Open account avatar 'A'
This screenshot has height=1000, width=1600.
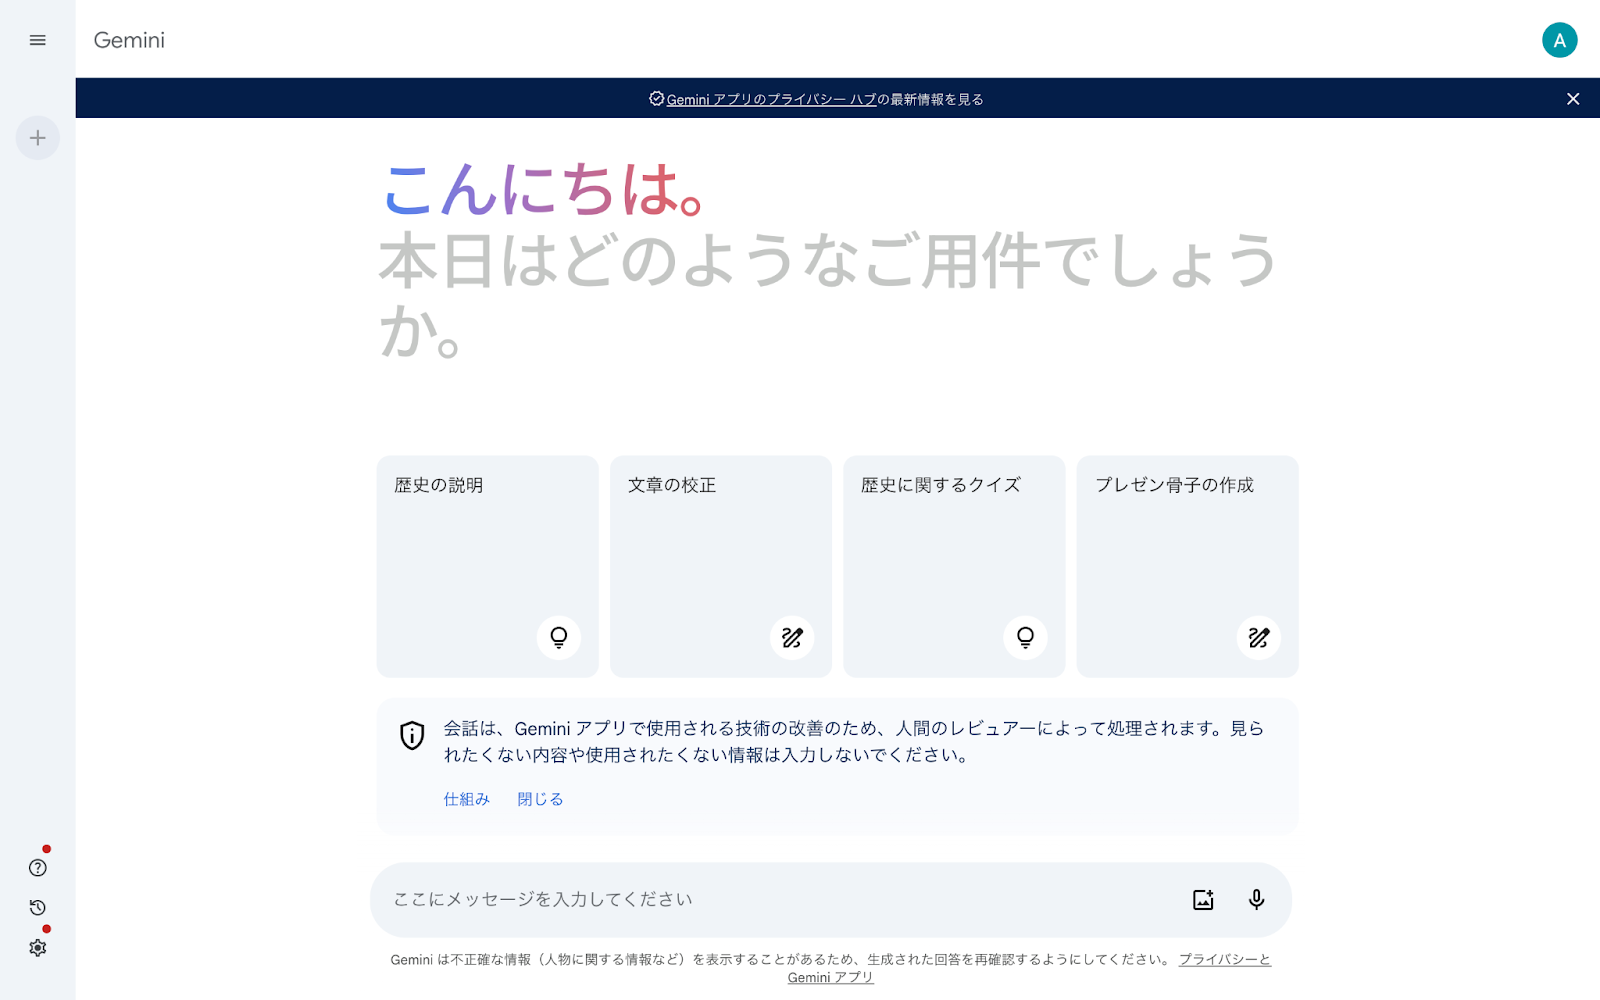1559,40
